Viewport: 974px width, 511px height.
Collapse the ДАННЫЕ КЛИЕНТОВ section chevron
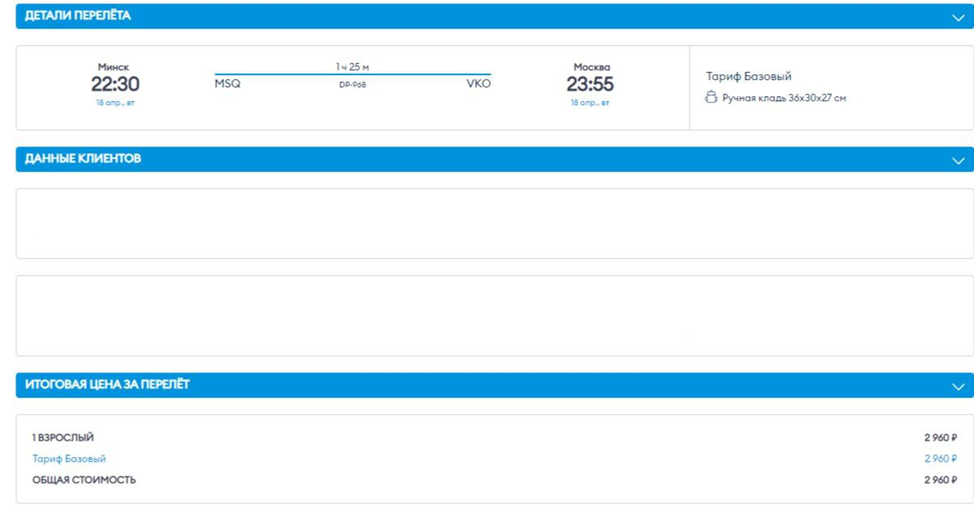pos(958,161)
